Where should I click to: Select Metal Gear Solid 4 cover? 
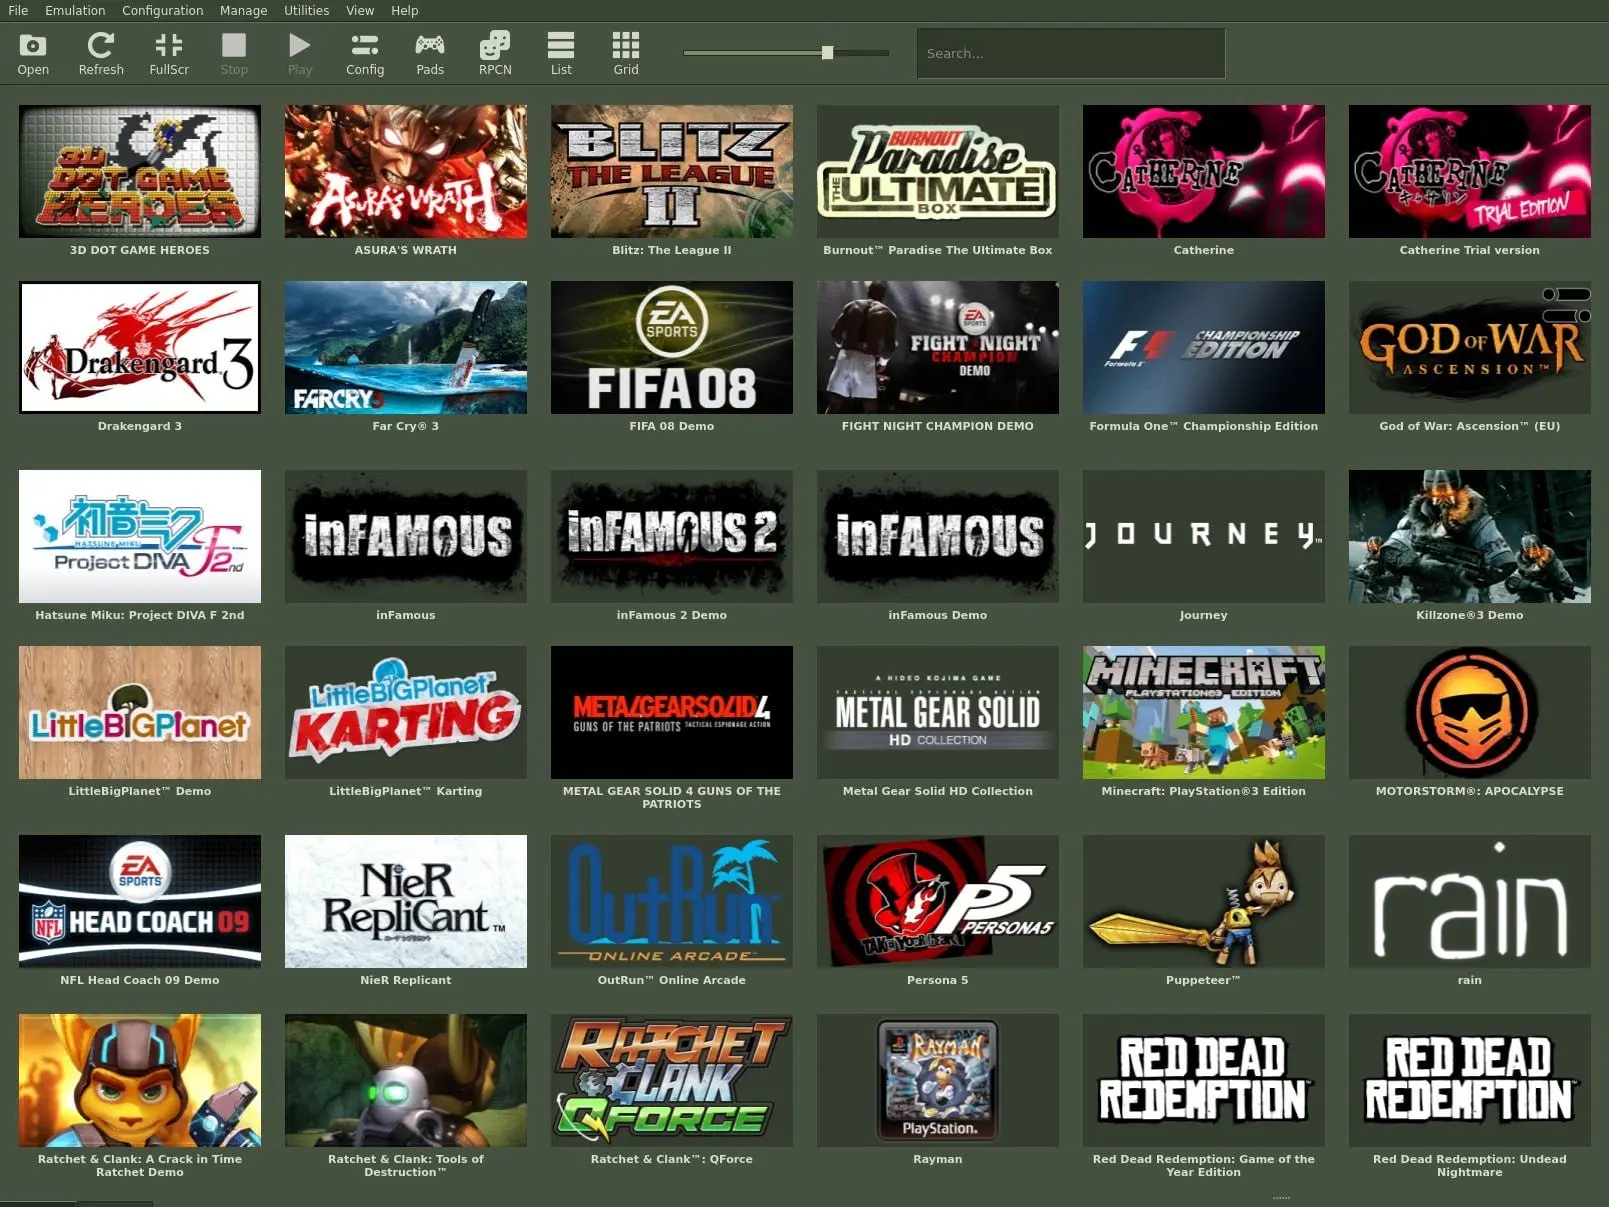point(672,712)
